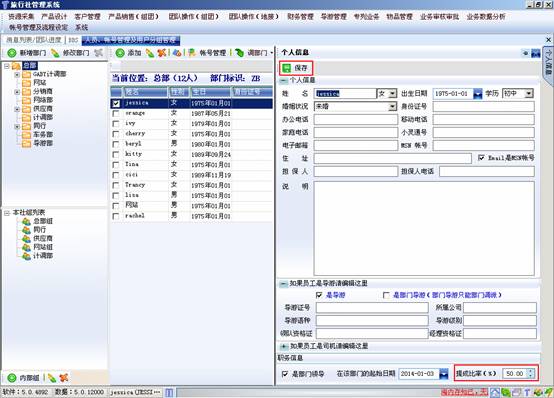Screen dimensions: 554x398
Task: Click the T icon in the bottom-right tray
Action: coord(527,392)
